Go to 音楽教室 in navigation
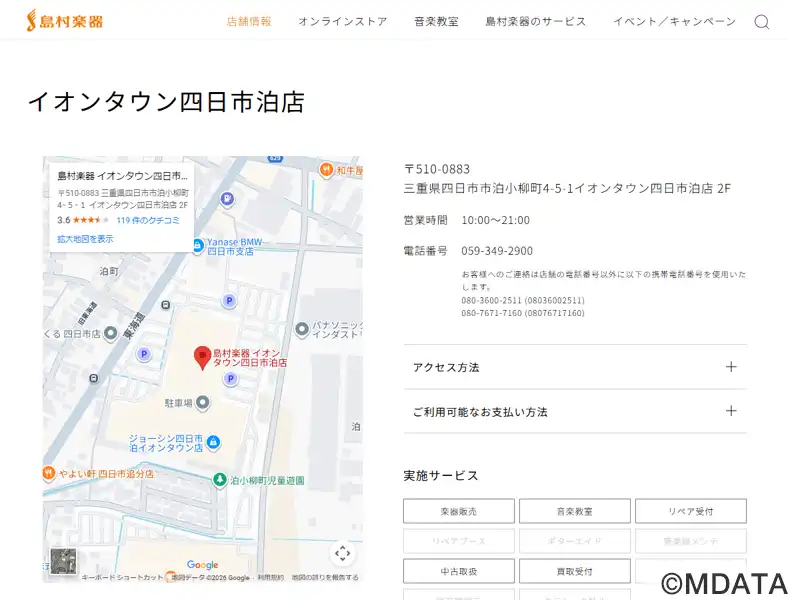Screen dimensions: 800x600 (x=436, y=22)
